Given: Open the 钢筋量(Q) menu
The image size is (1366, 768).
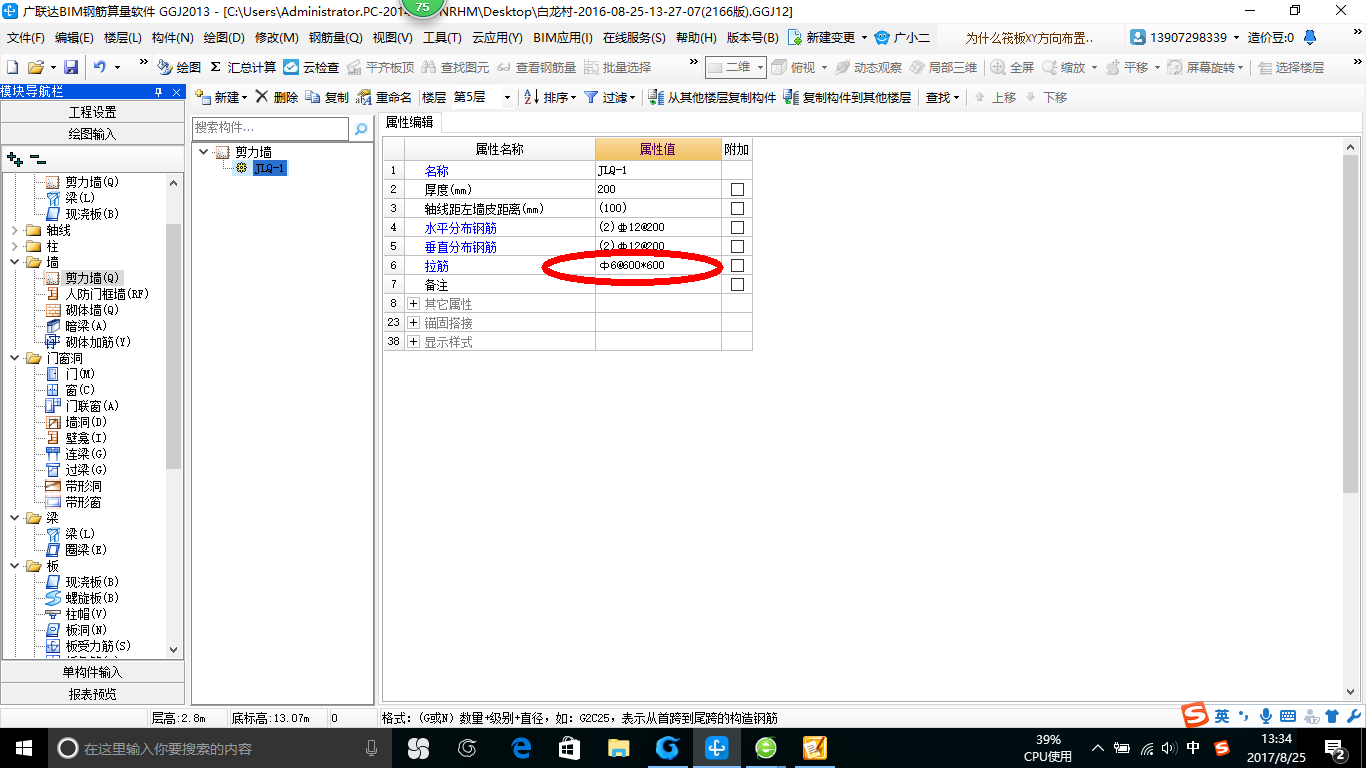Looking at the screenshot, I should point(335,37).
